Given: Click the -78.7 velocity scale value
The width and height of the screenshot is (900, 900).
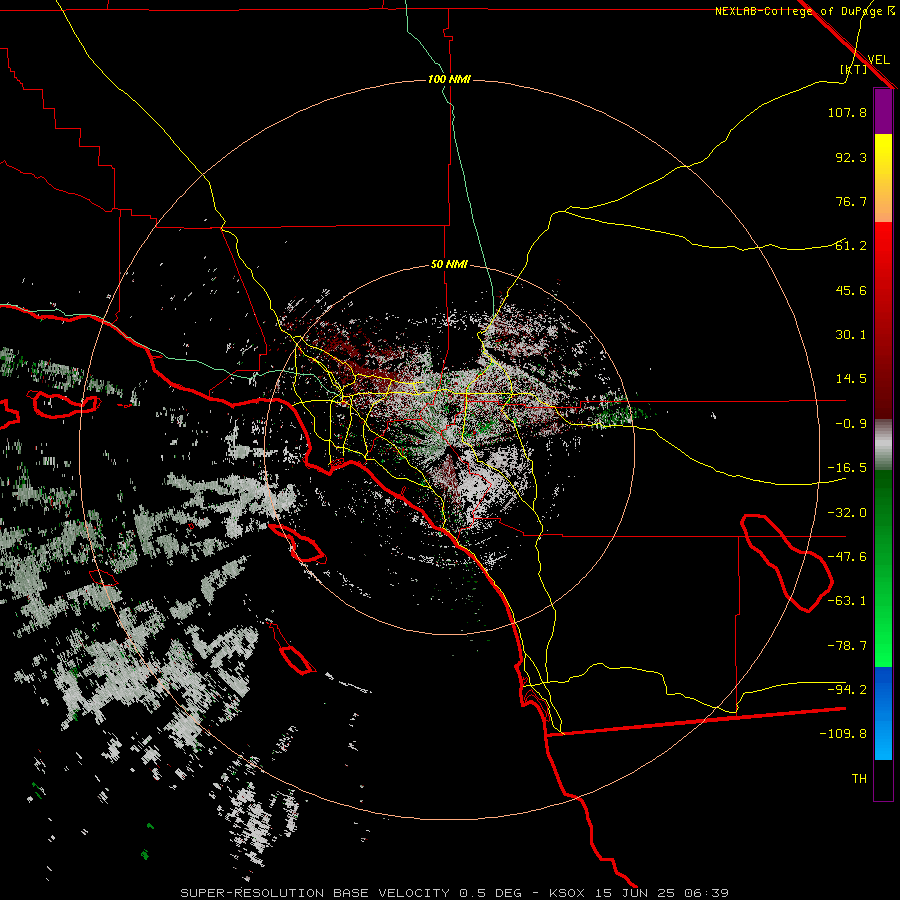Looking at the screenshot, I should click(847, 646).
